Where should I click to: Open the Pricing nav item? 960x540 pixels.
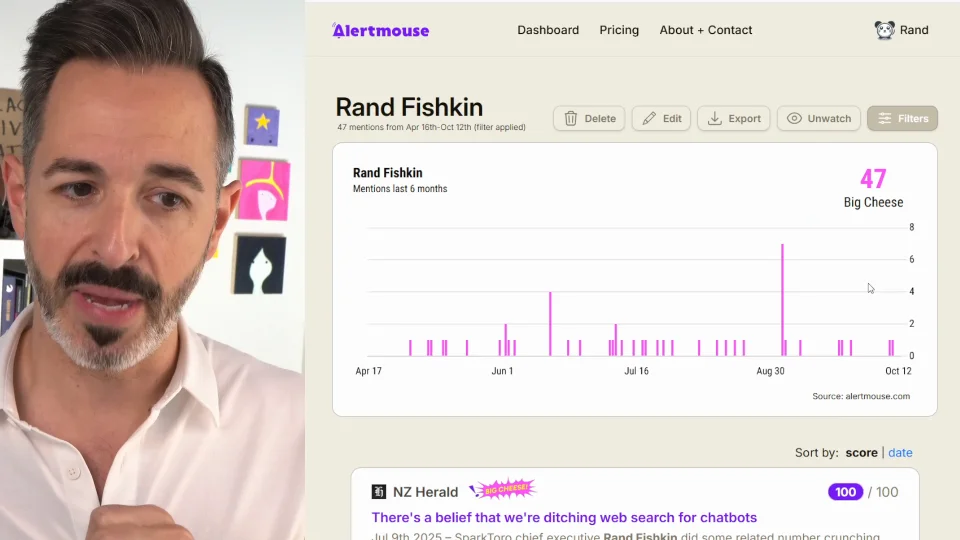tap(619, 30)
